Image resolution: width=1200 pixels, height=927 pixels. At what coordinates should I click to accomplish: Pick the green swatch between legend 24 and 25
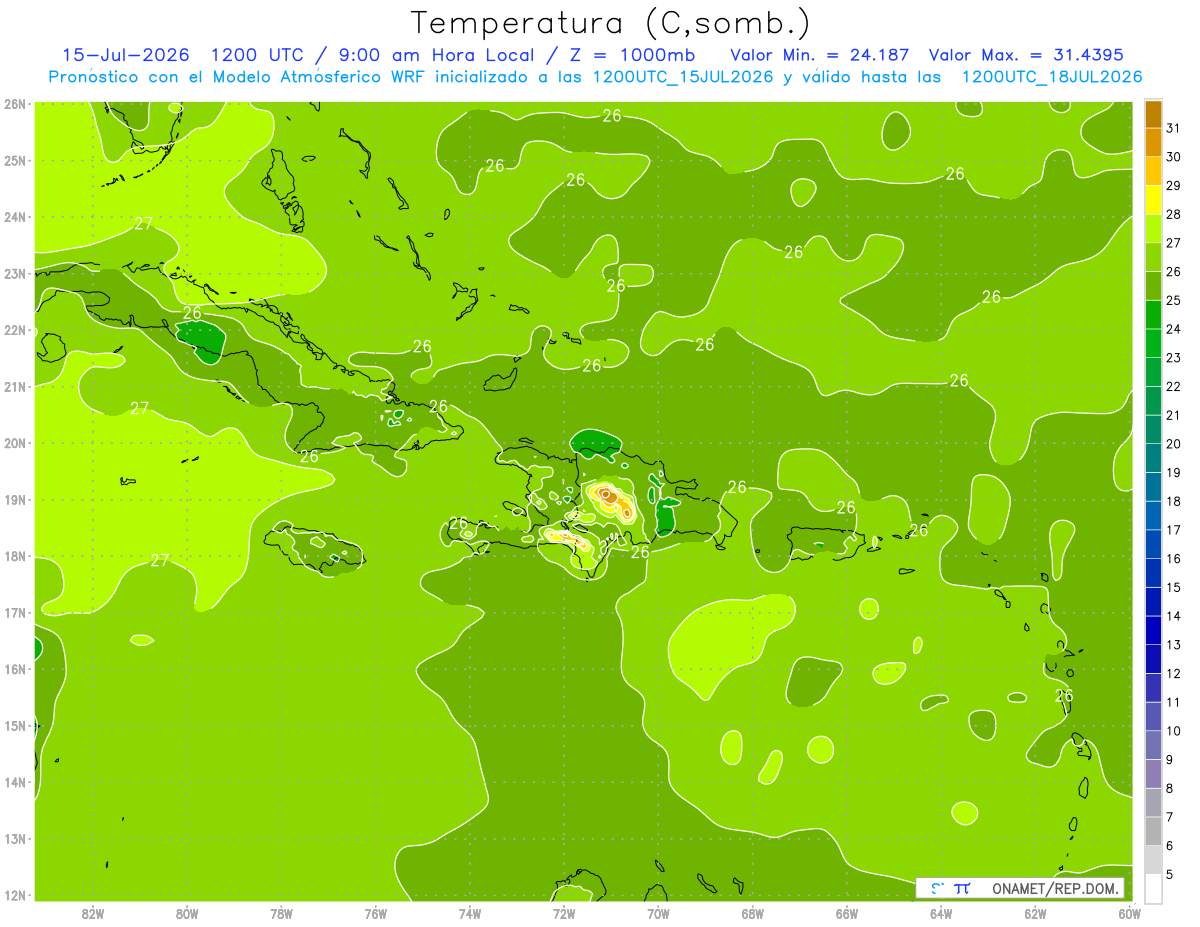[1153, 314]
